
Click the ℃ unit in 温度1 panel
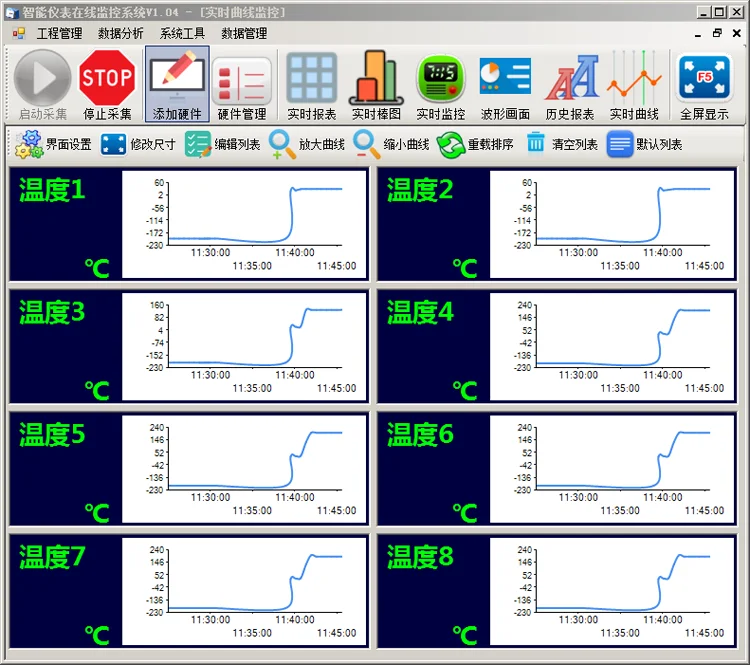(97, 268)
